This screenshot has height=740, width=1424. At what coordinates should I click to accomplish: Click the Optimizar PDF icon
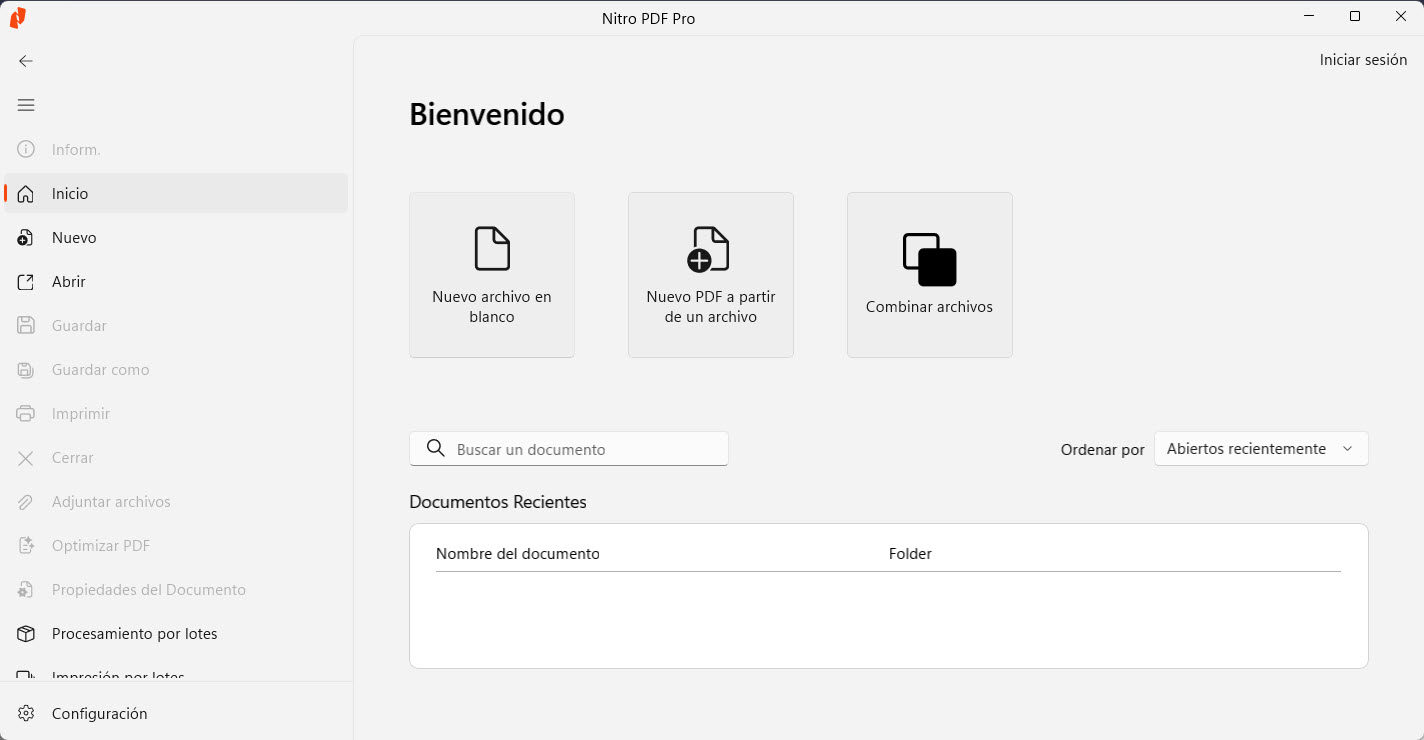click(26, 546)
